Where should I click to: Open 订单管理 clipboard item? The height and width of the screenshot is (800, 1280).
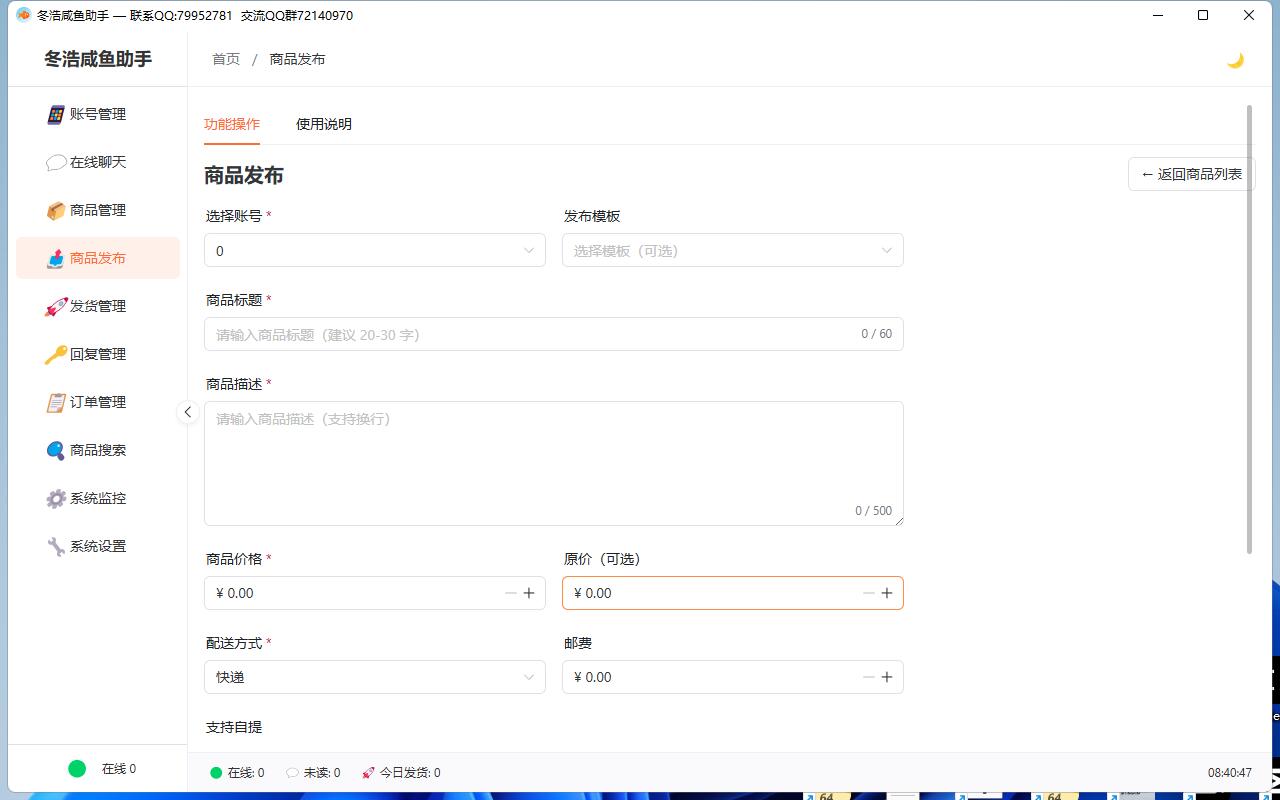tap(98, 402)
